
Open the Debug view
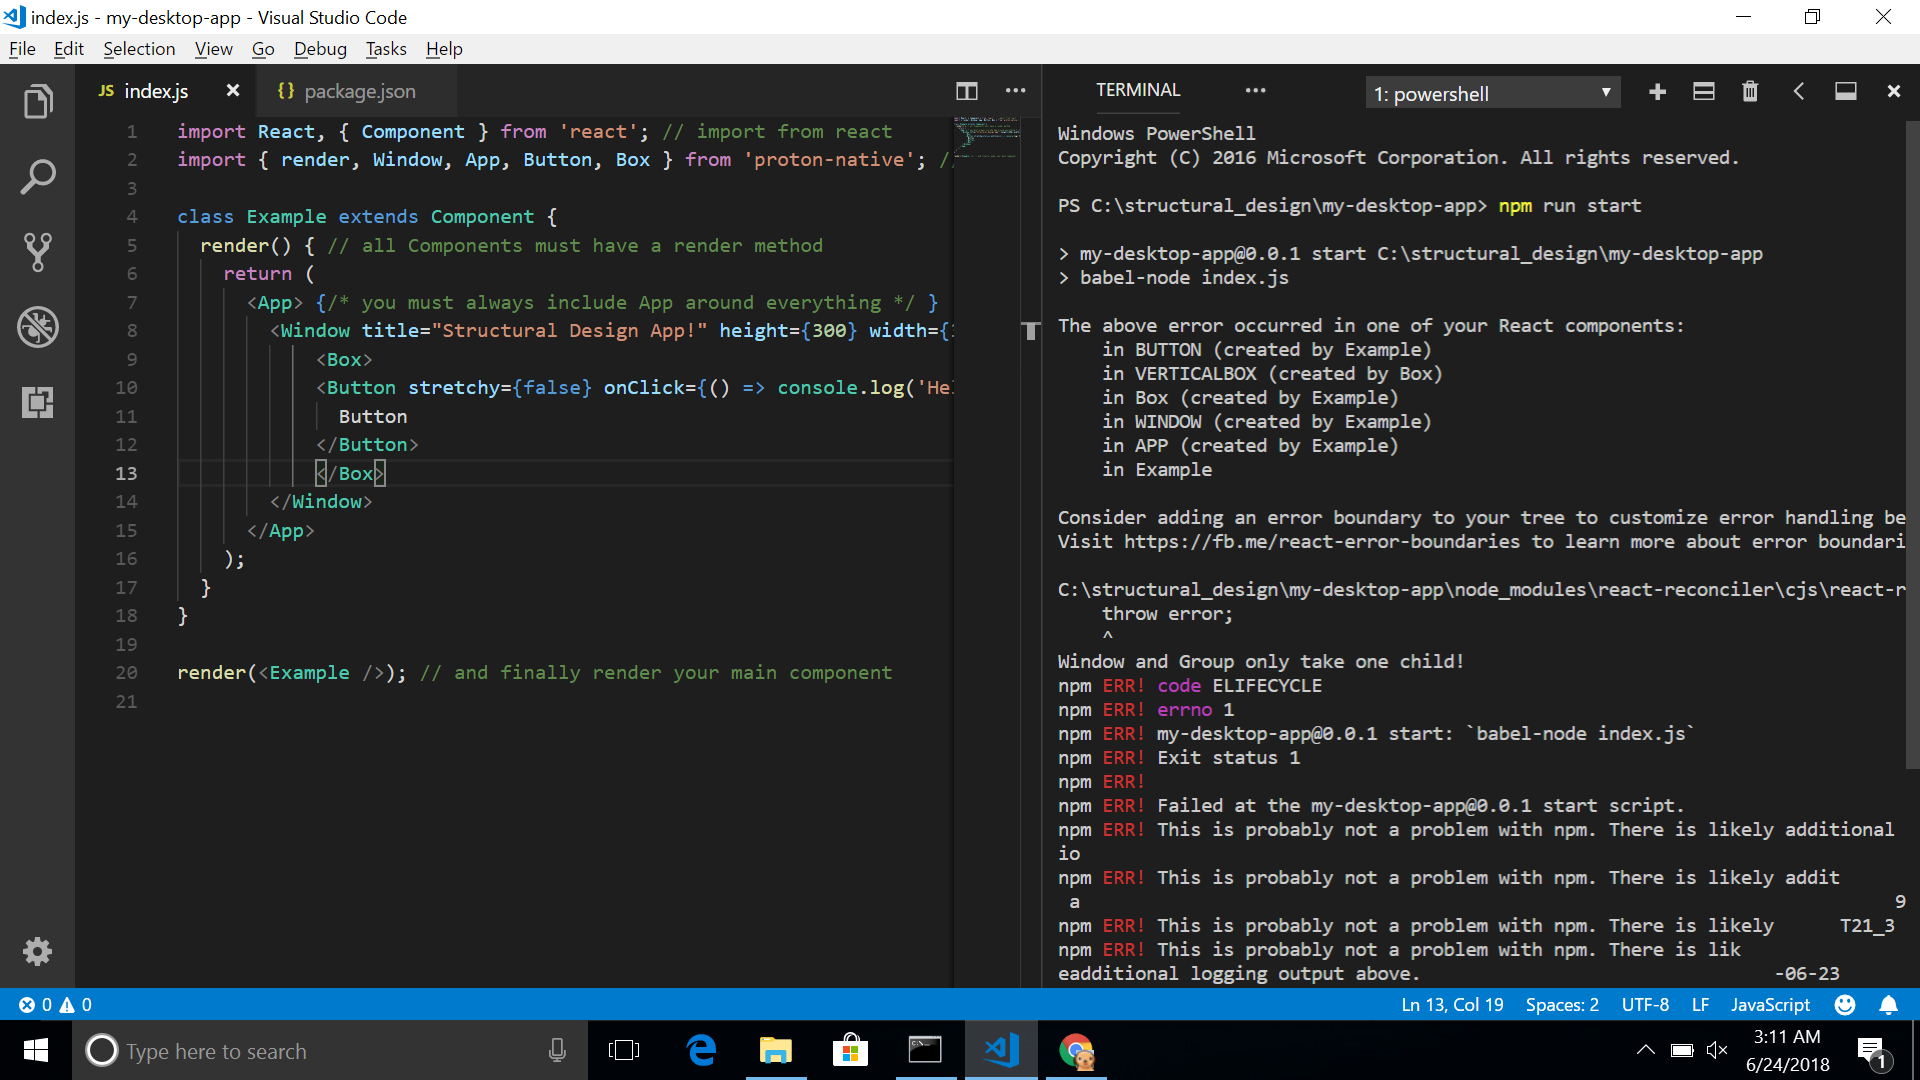(x=38, y=326)
